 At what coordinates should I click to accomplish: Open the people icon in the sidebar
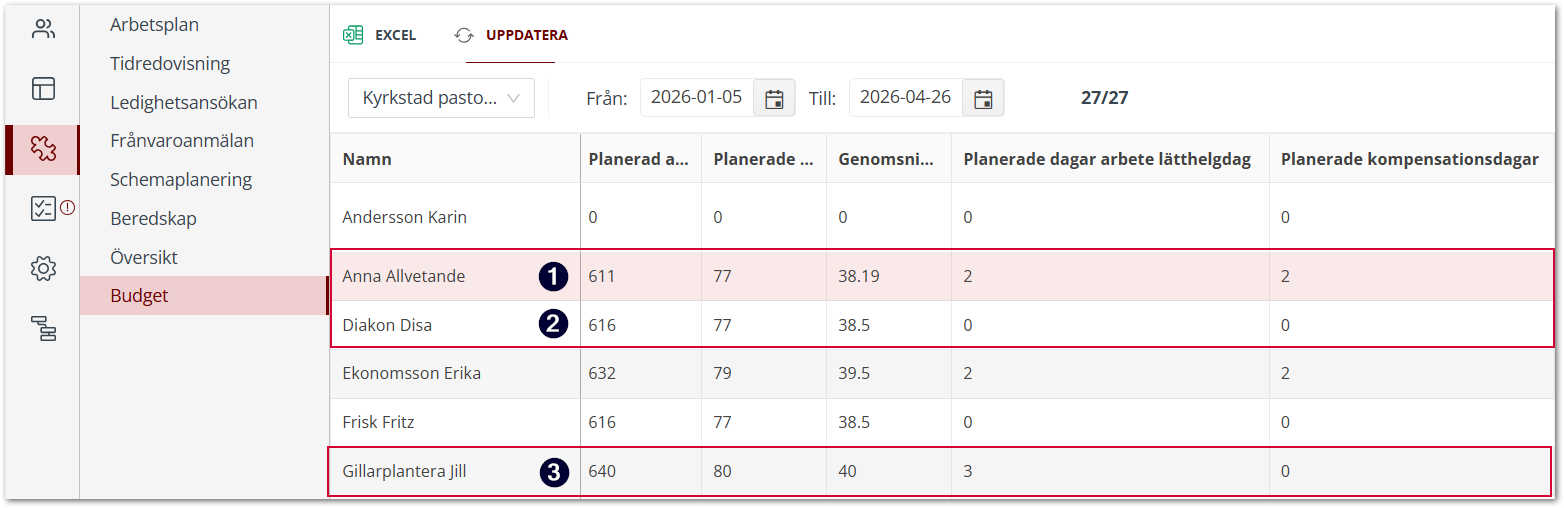point(43,29)
